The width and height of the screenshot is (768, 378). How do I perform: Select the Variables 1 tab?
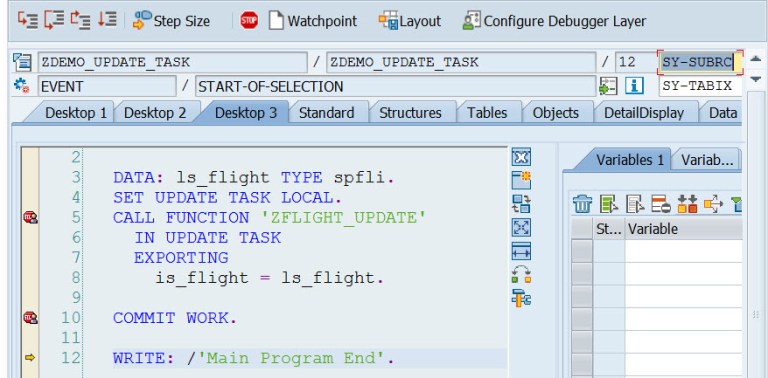(x=629, y=160)
